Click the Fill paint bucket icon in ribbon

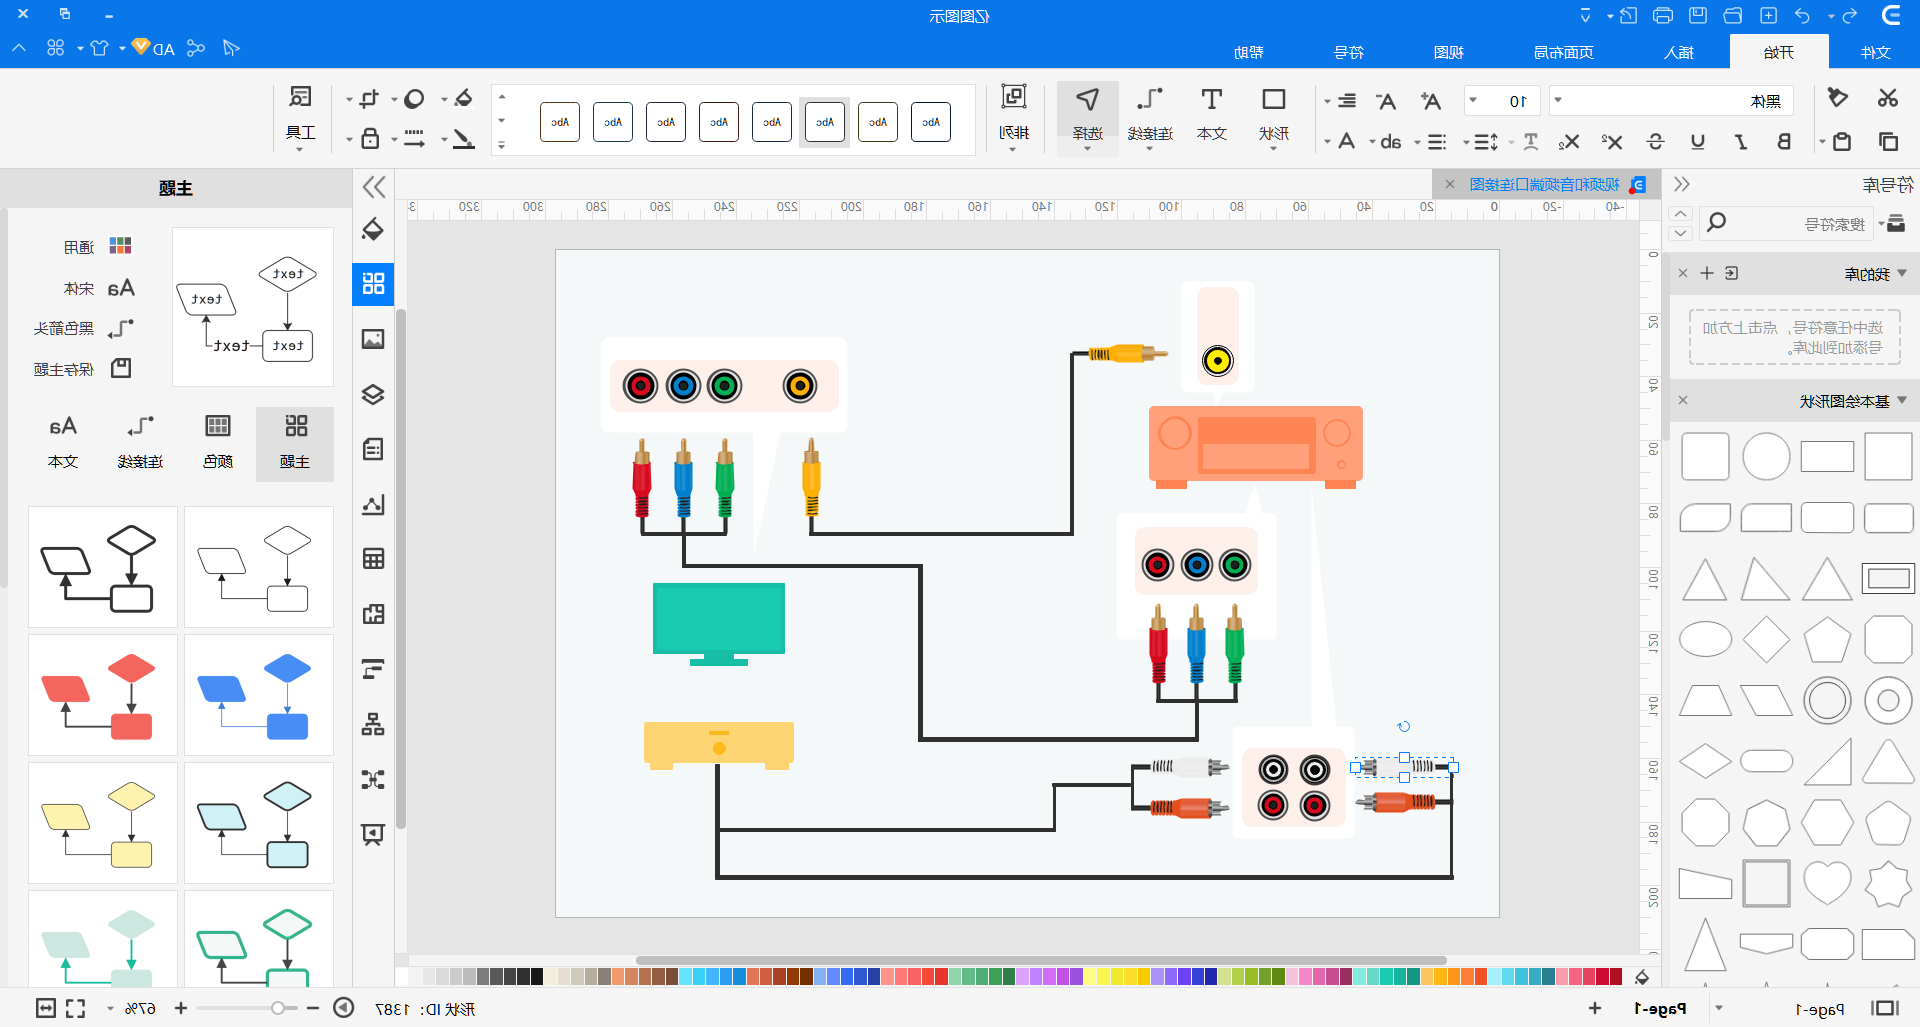[462, 98]
